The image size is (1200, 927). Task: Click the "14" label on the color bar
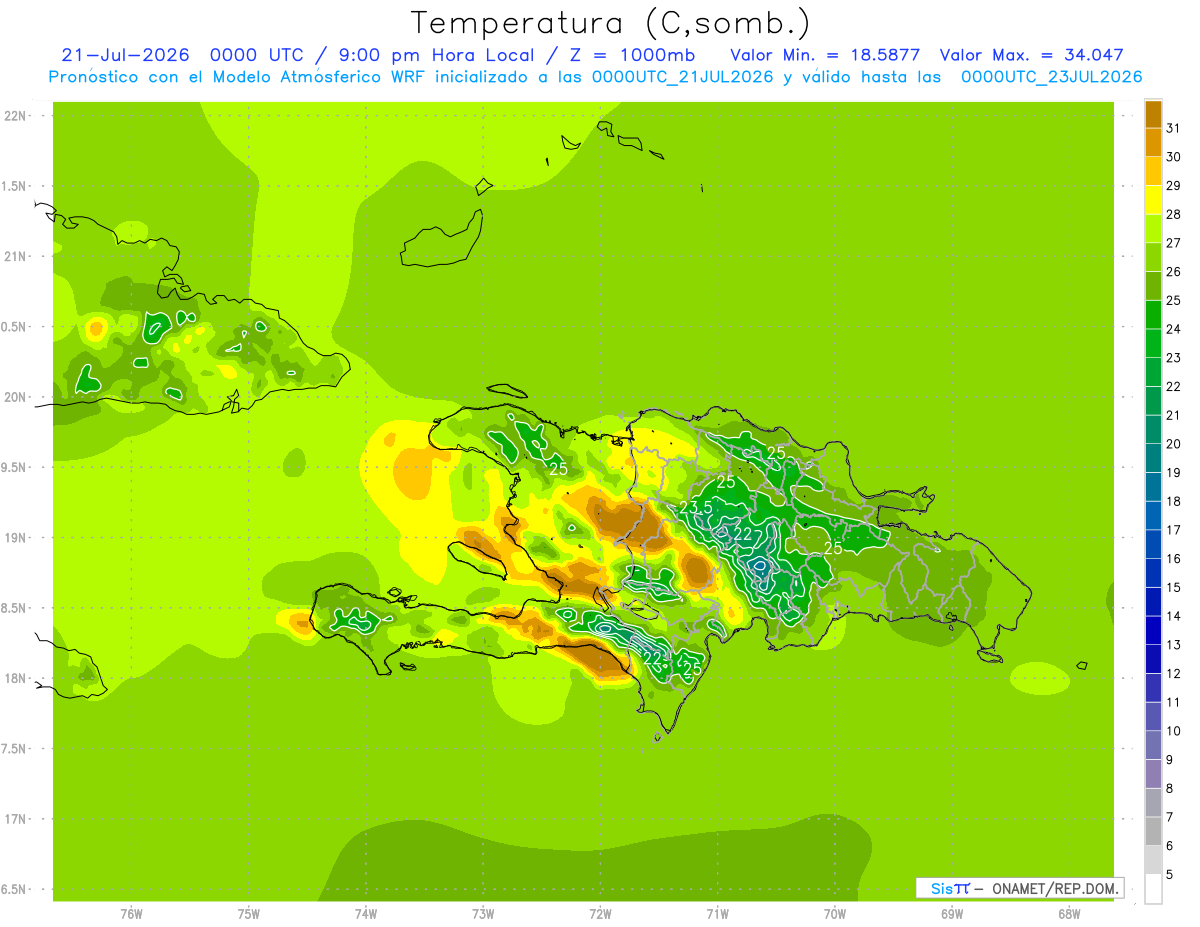pos(1174,616)
